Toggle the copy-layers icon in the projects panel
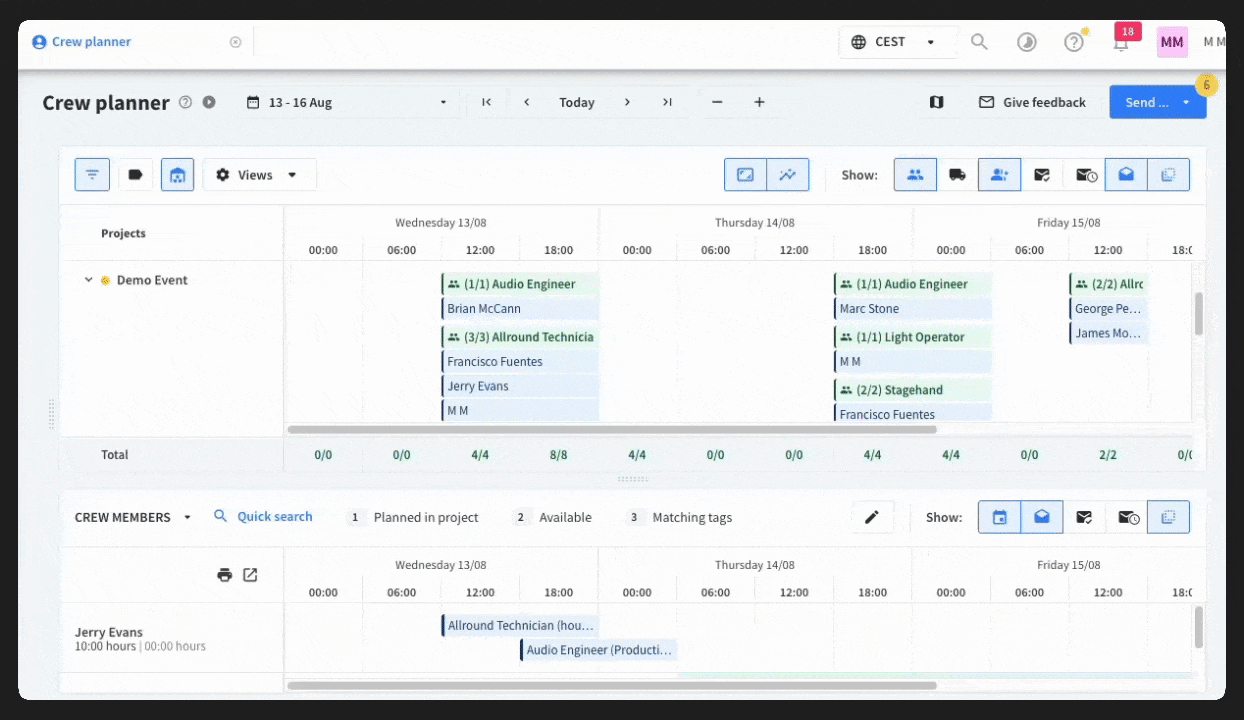 [1169, 175]
